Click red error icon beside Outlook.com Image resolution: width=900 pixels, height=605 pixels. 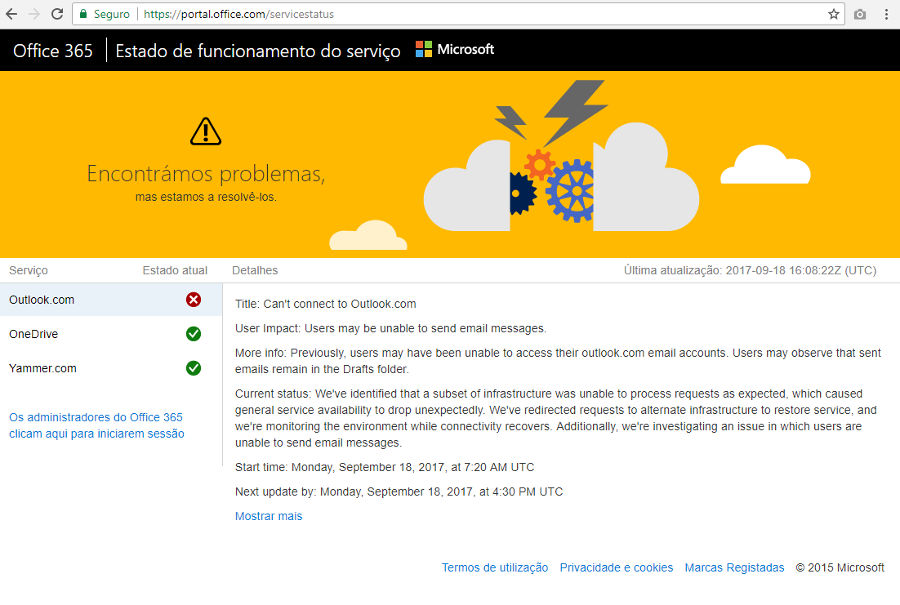(193, 300)
